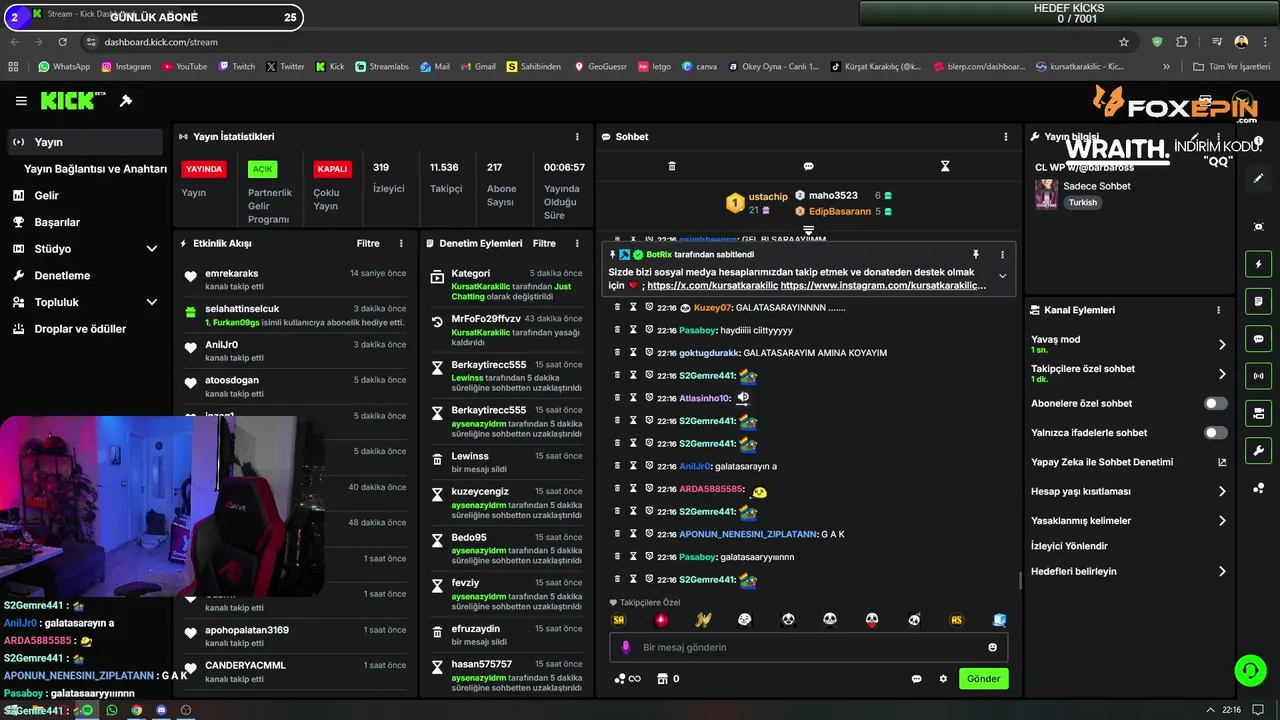Viewport: 1280px width, 720px height.
Task: Open the Takipçilere özel sohbet options arrow
Action: [x=1222, y=374]
